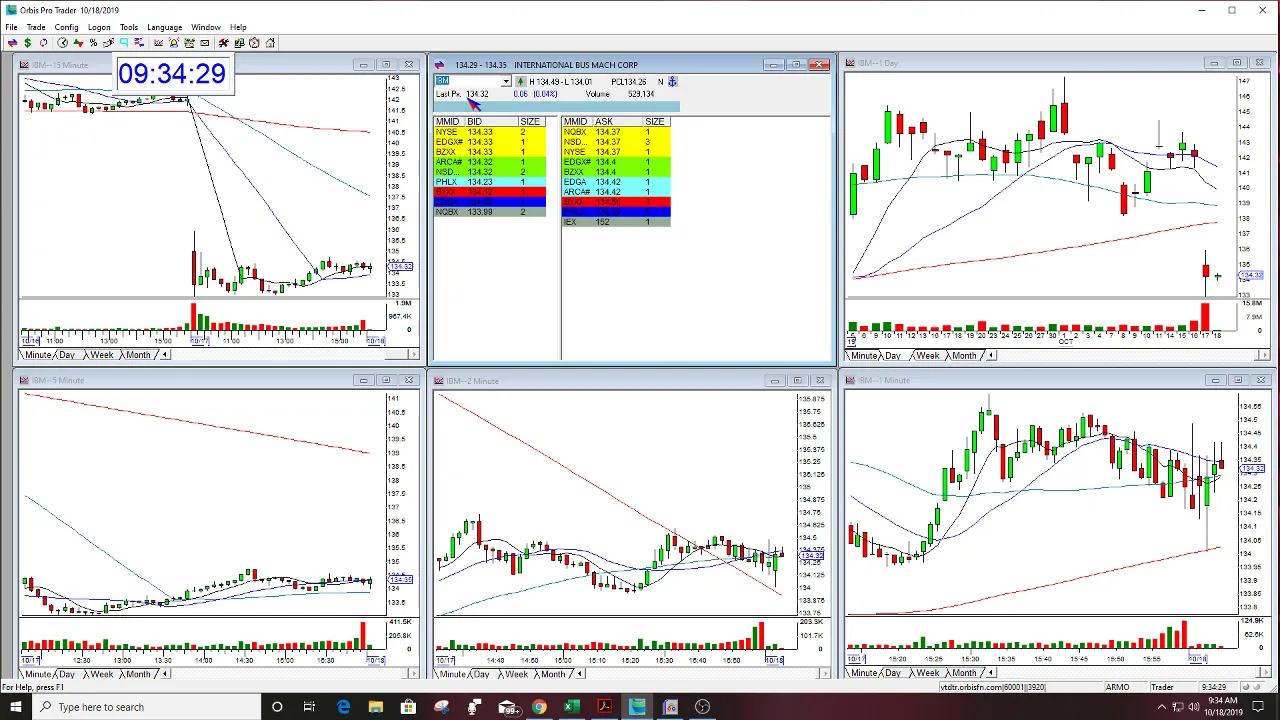Open the Logon menu
1280x720 pixels.
point(99,27)
